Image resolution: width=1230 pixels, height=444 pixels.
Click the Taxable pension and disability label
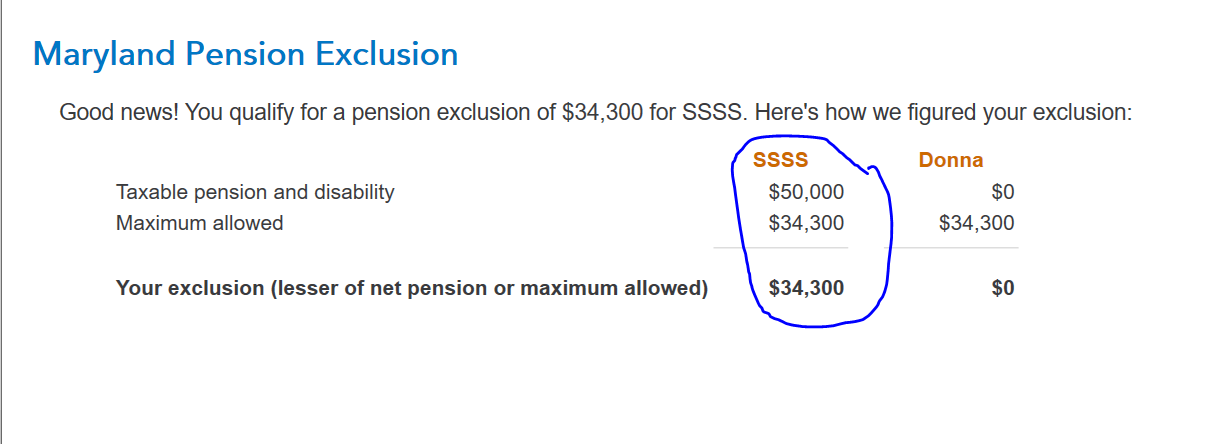(255, 192)
